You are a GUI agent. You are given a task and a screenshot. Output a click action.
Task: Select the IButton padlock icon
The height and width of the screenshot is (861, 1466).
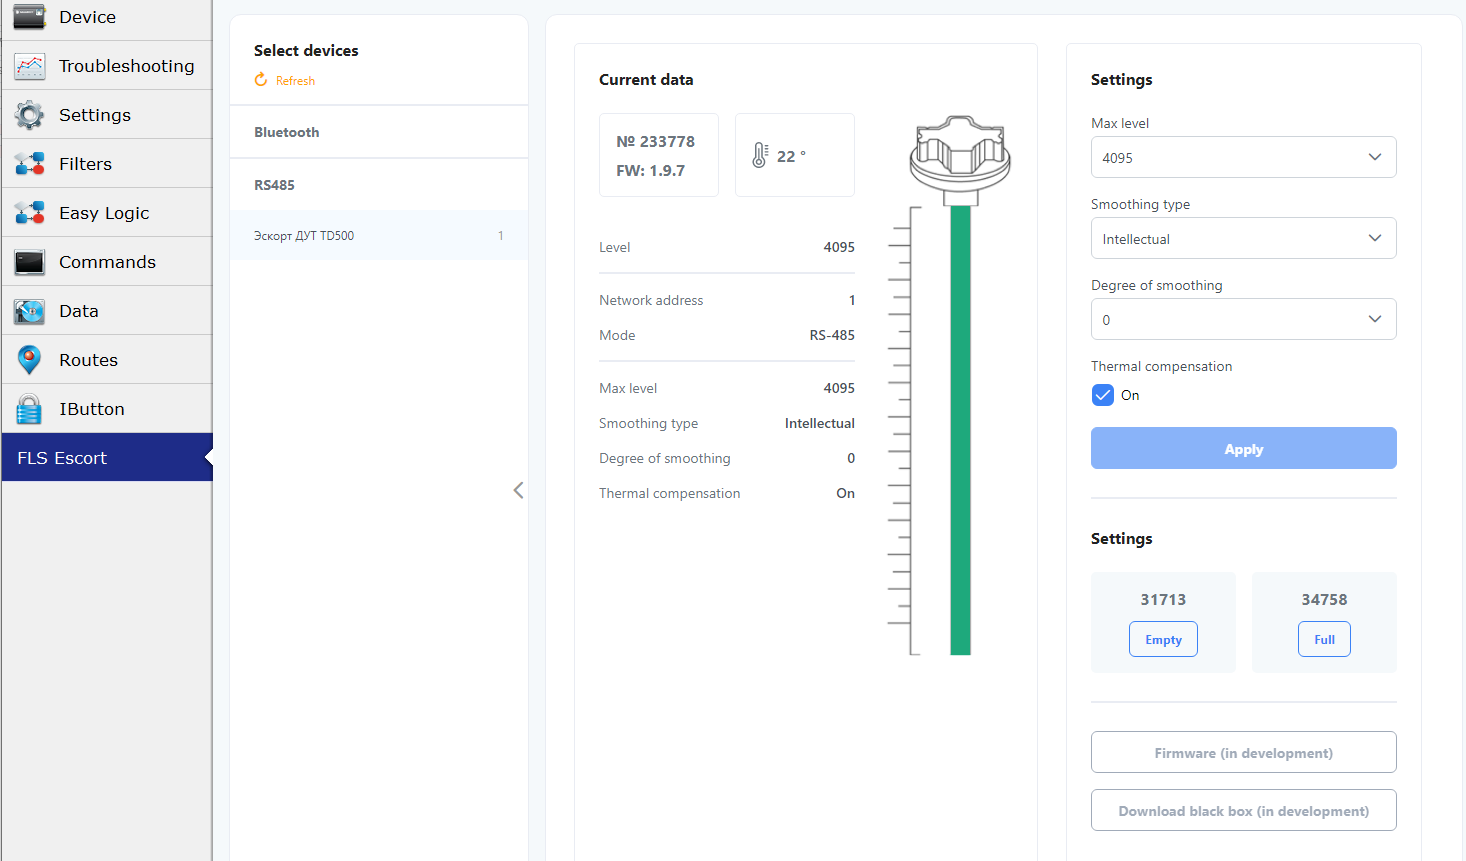pos(29,409)
